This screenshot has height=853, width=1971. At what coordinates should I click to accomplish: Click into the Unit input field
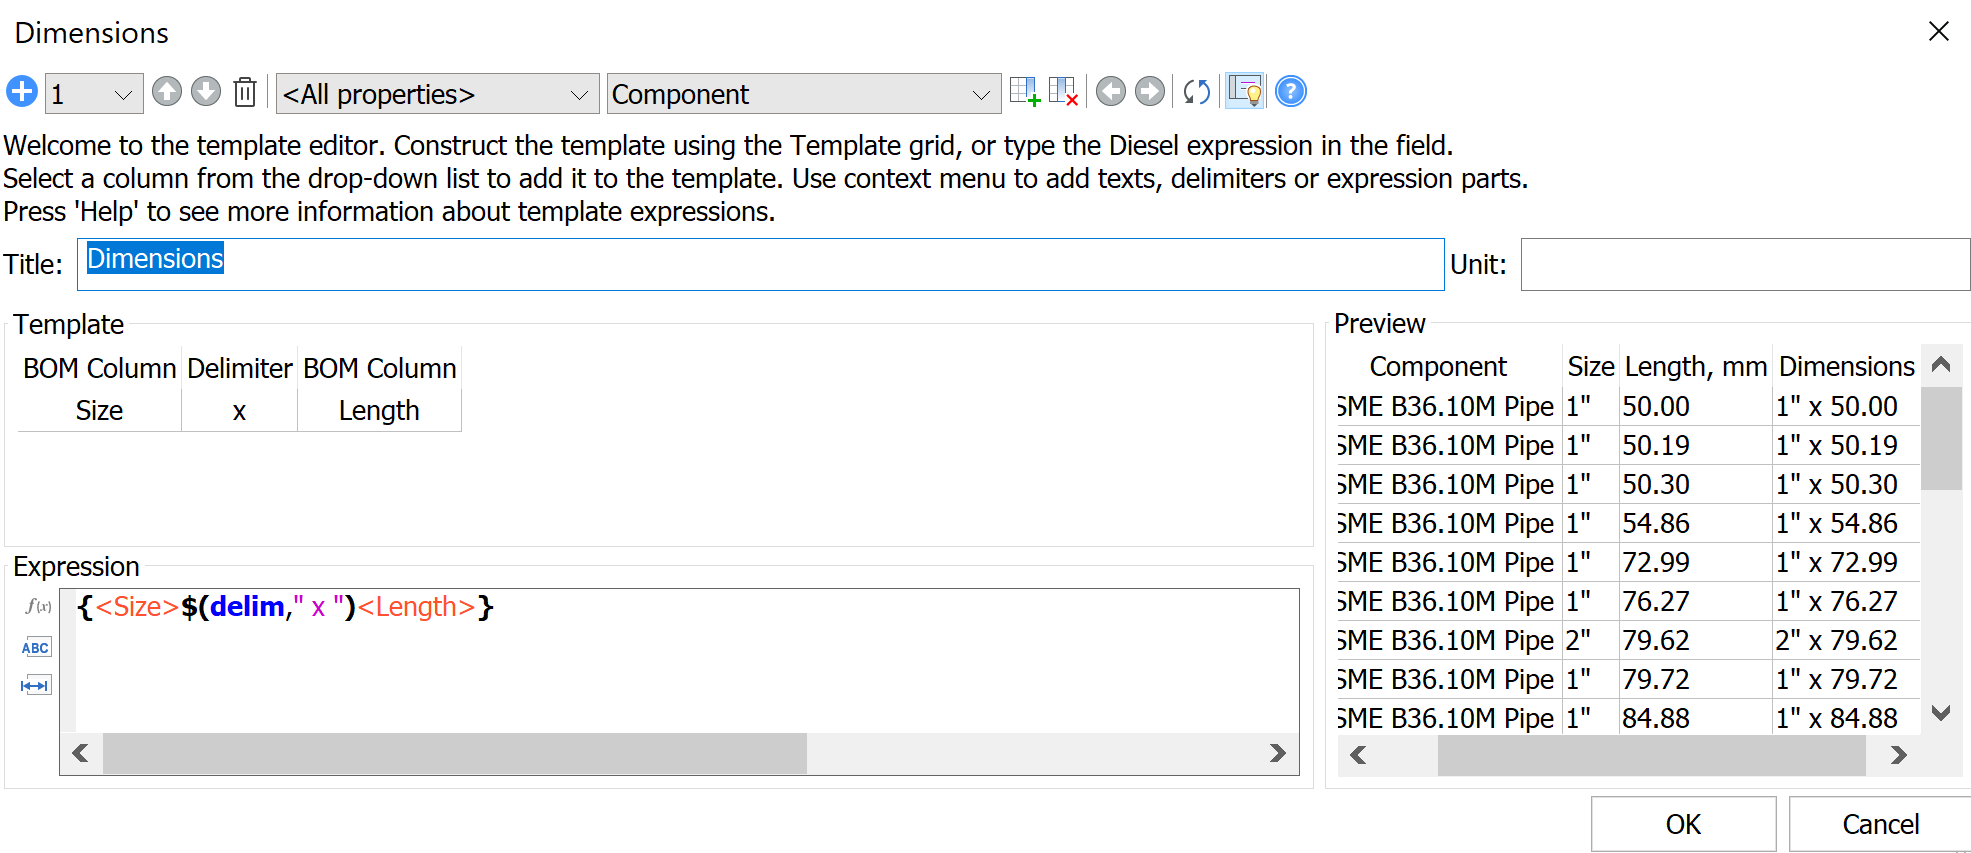click(1744, 265)
